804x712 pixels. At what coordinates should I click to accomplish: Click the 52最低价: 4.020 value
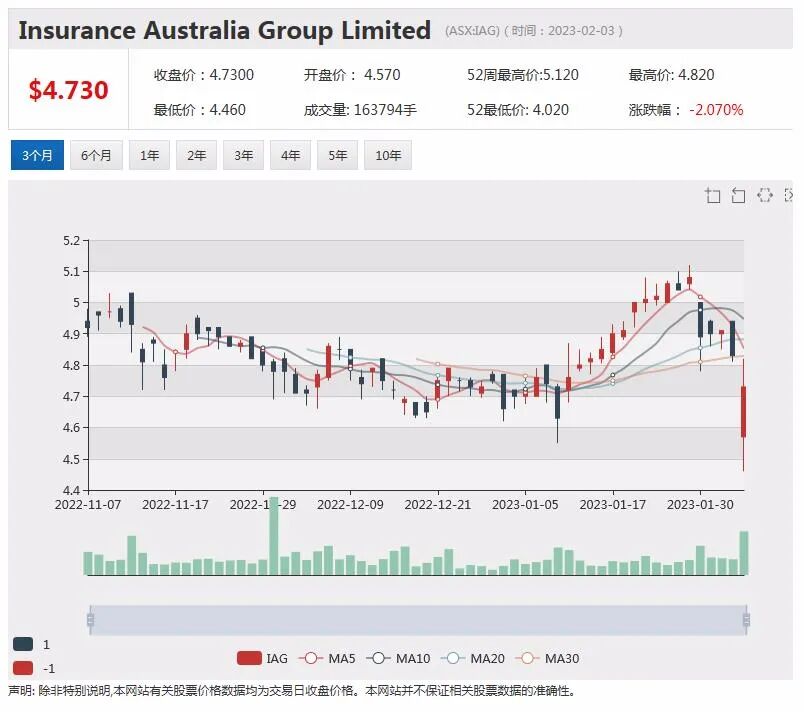517,110
